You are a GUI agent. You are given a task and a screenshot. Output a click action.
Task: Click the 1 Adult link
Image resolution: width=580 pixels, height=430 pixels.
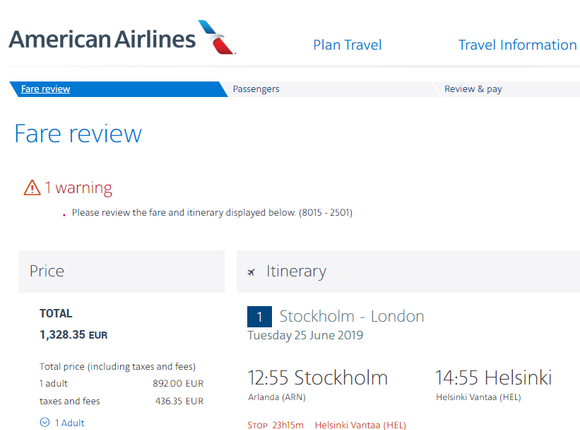pos(70,423)
